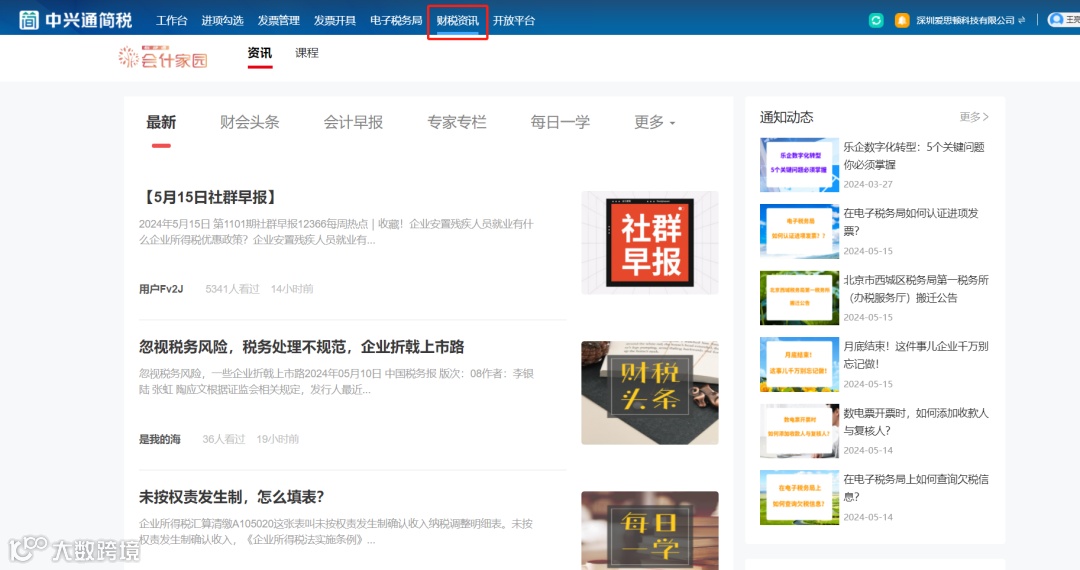The image size is (1080, 570).
Task: Select the 最新 category tab
Action: (161, 123)
